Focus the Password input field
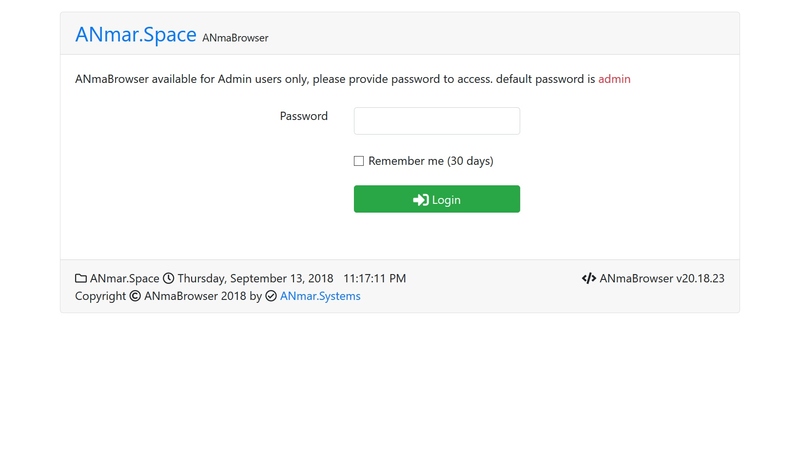Image resolution: width=800 pixels, height=455 pixels. point(436,121)
